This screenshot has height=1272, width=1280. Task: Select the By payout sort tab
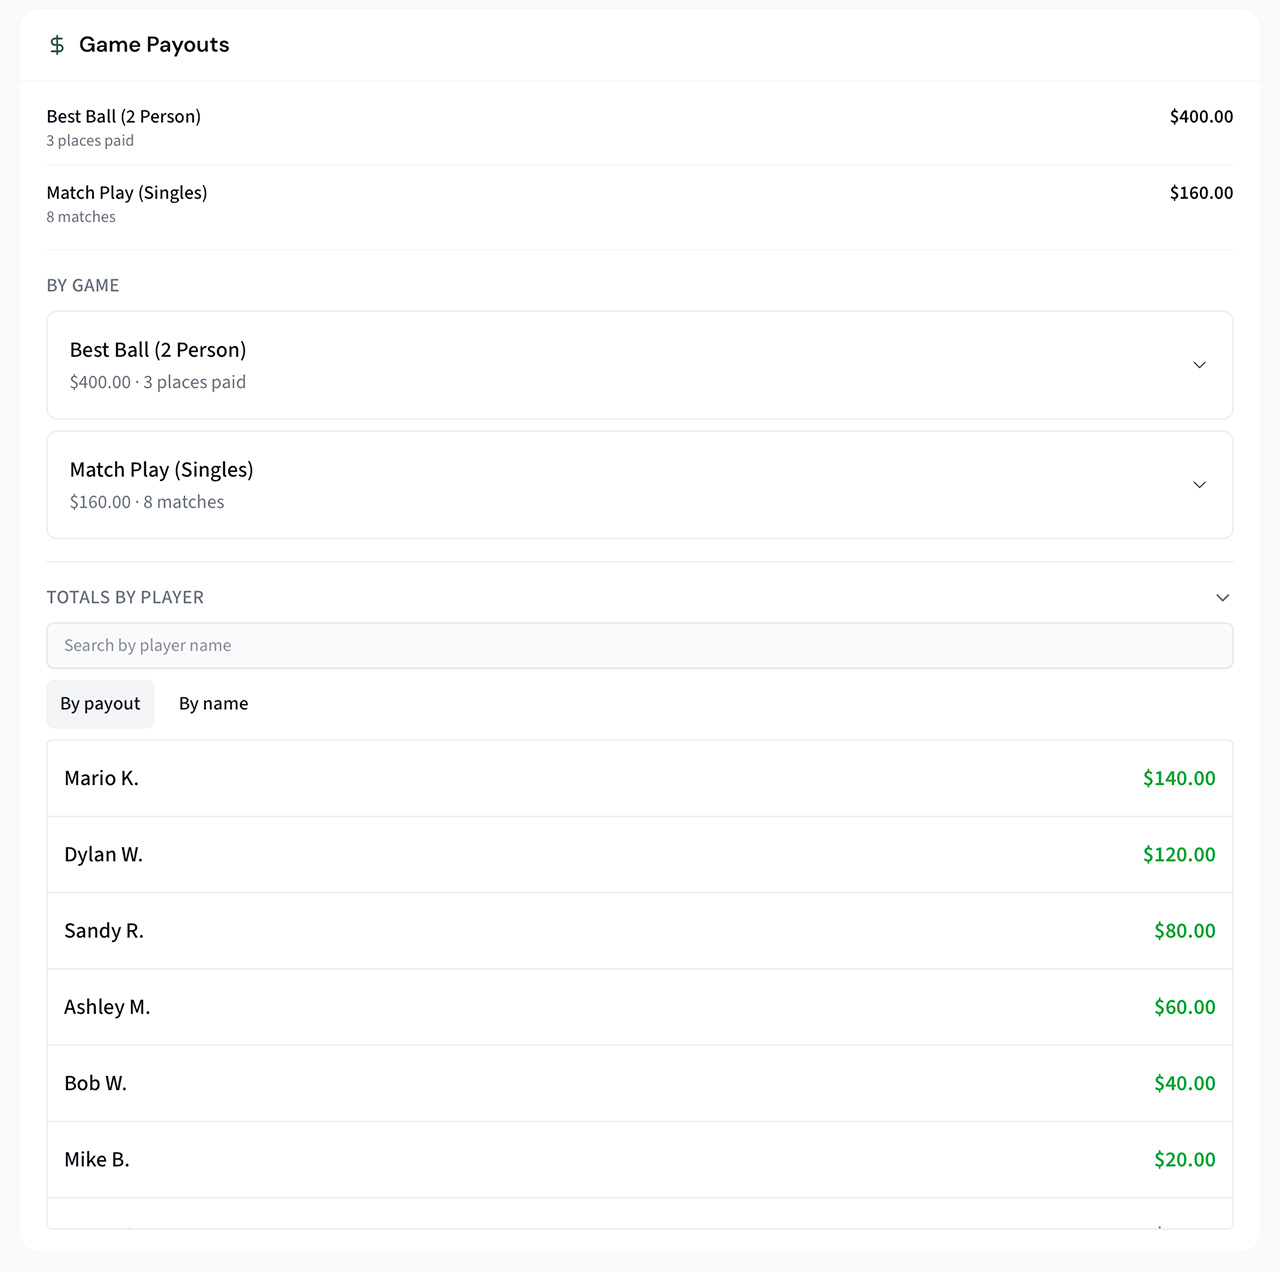(x=100, y=704)
